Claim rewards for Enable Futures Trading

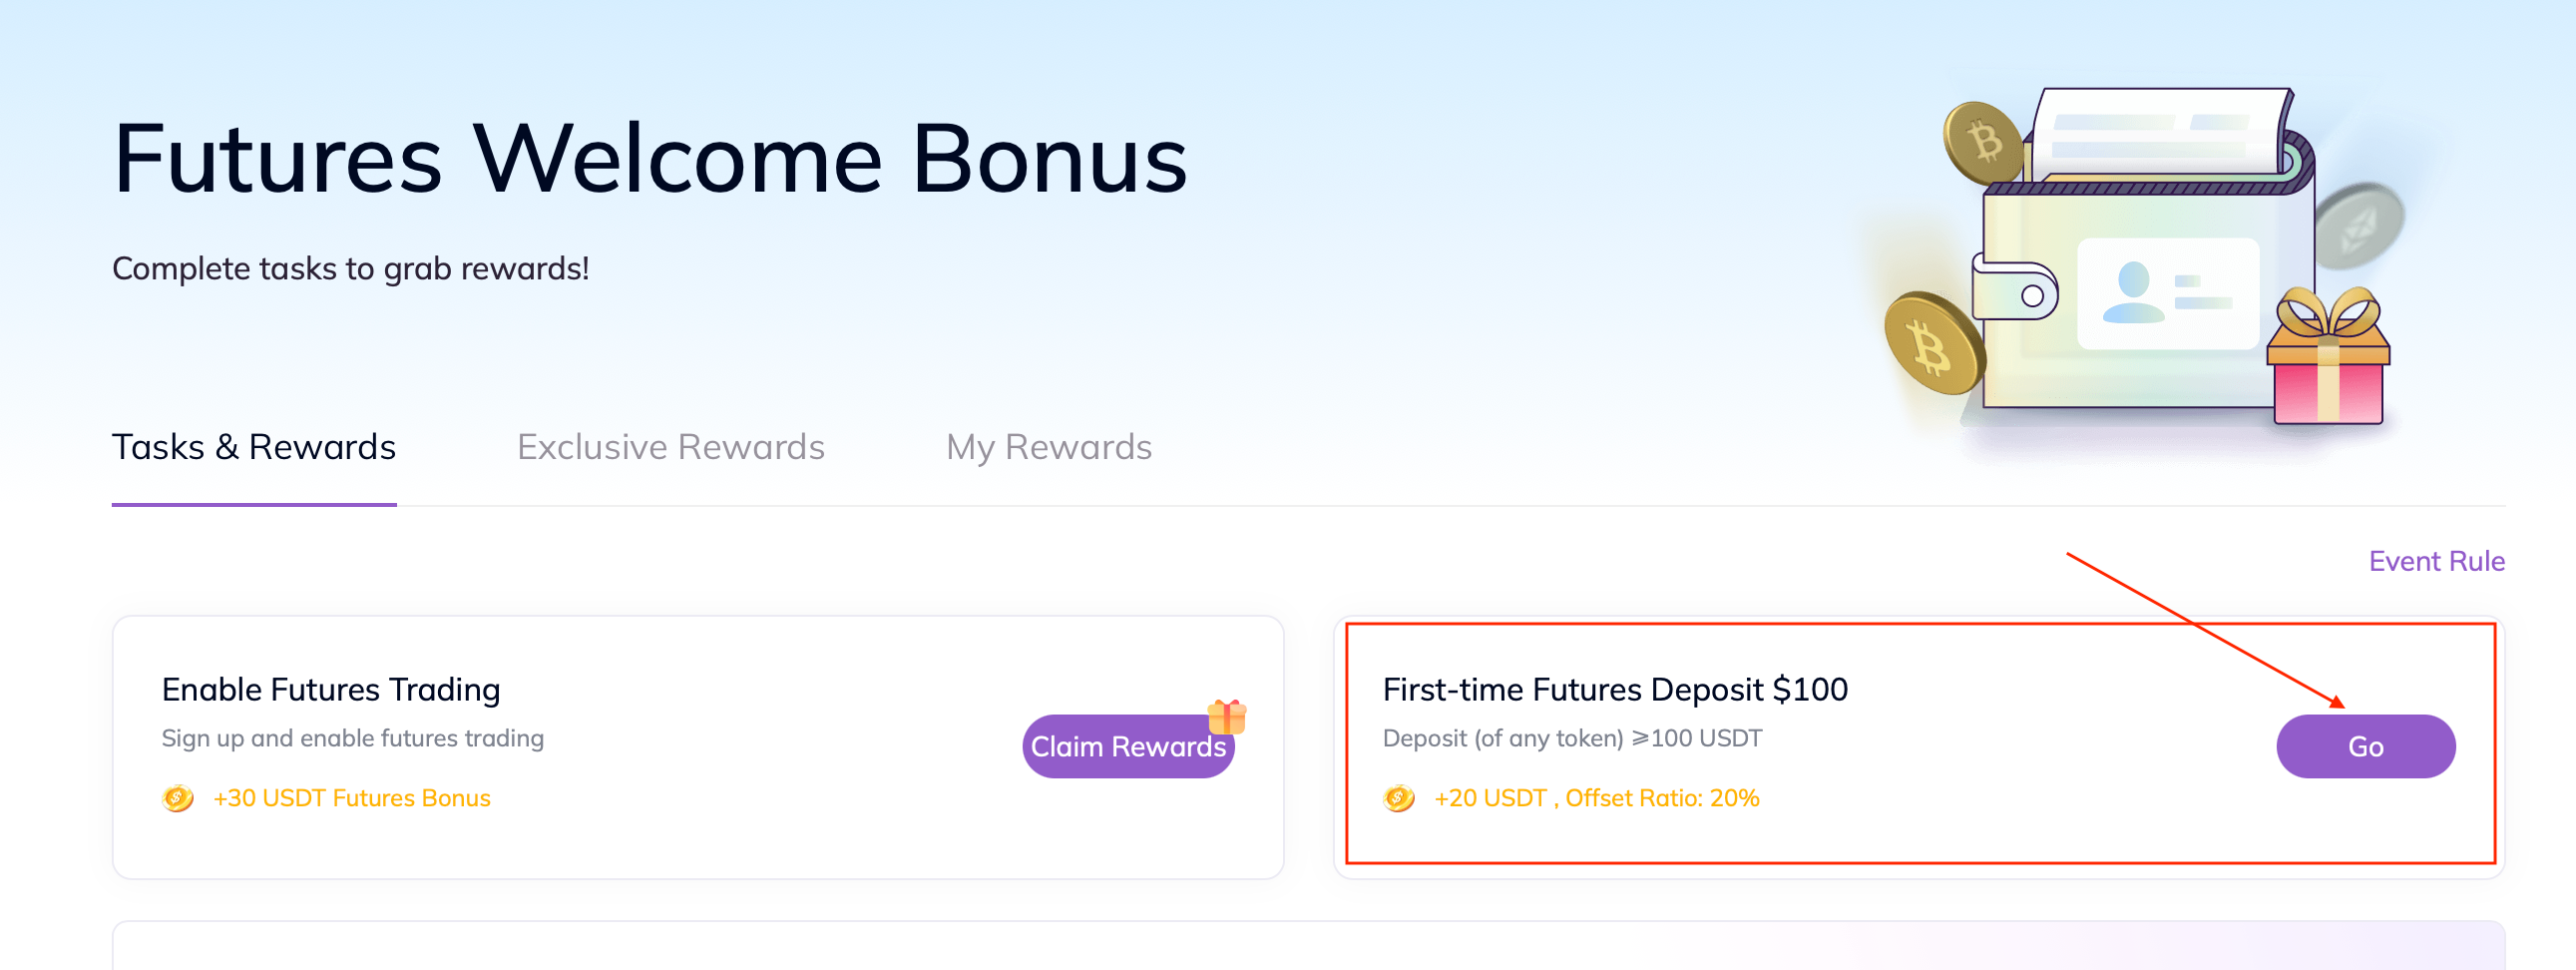coord(1128,746)
